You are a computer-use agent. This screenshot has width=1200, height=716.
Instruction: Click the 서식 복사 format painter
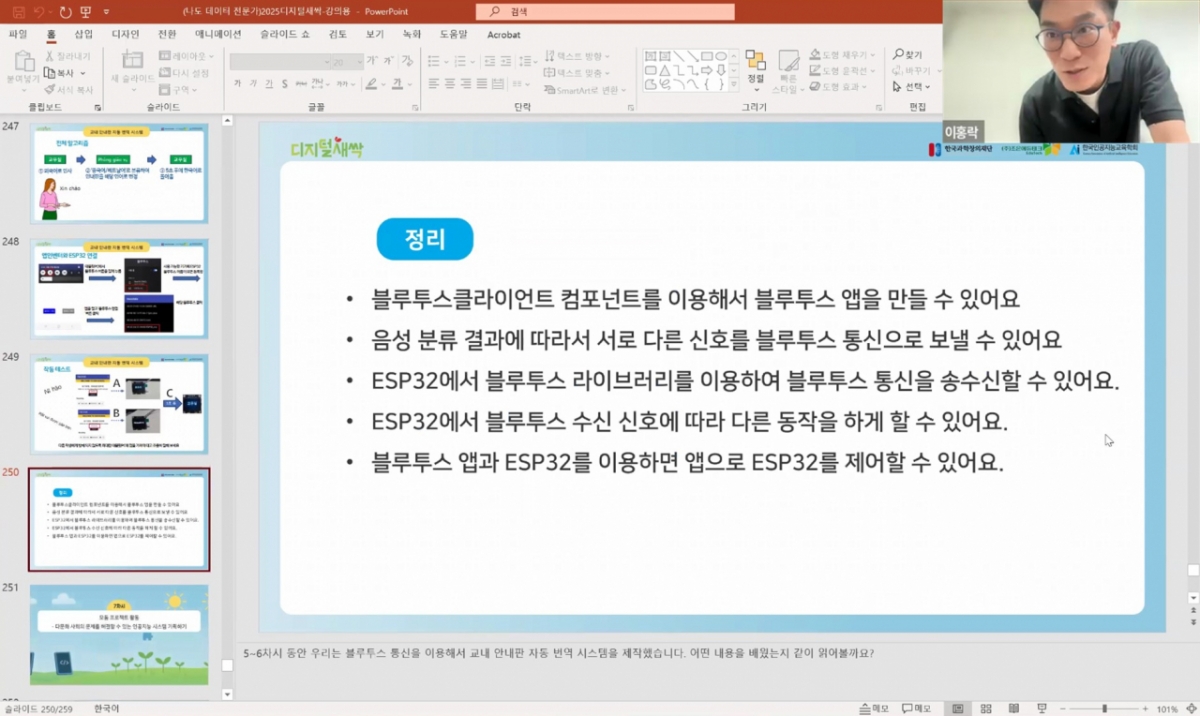(x=70, y=90)
